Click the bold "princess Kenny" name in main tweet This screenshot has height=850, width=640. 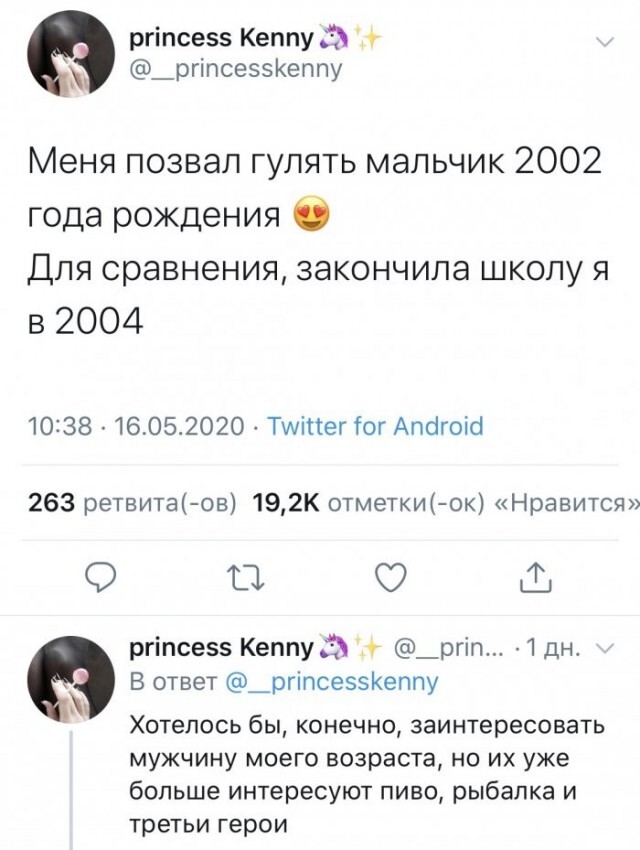pyautogui.click(x=221, y=41)
